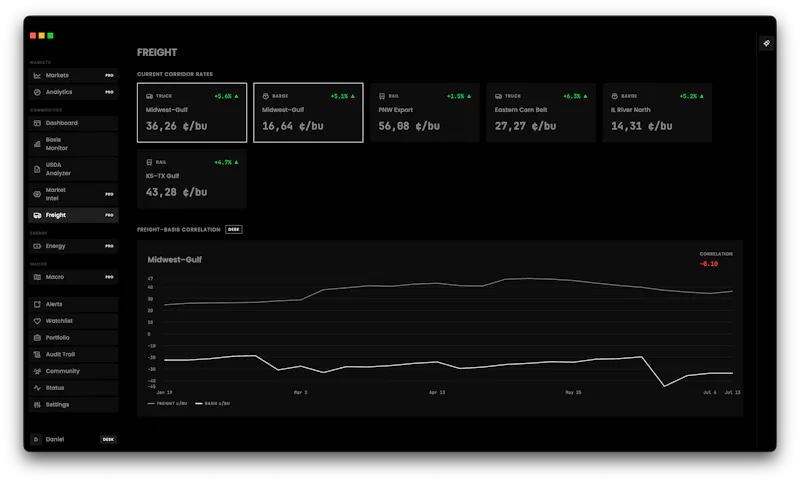Image resolution: width=800 pixels, height=483 pixels.
Task: Click the FREIGHT page heading
Action: 157,52
